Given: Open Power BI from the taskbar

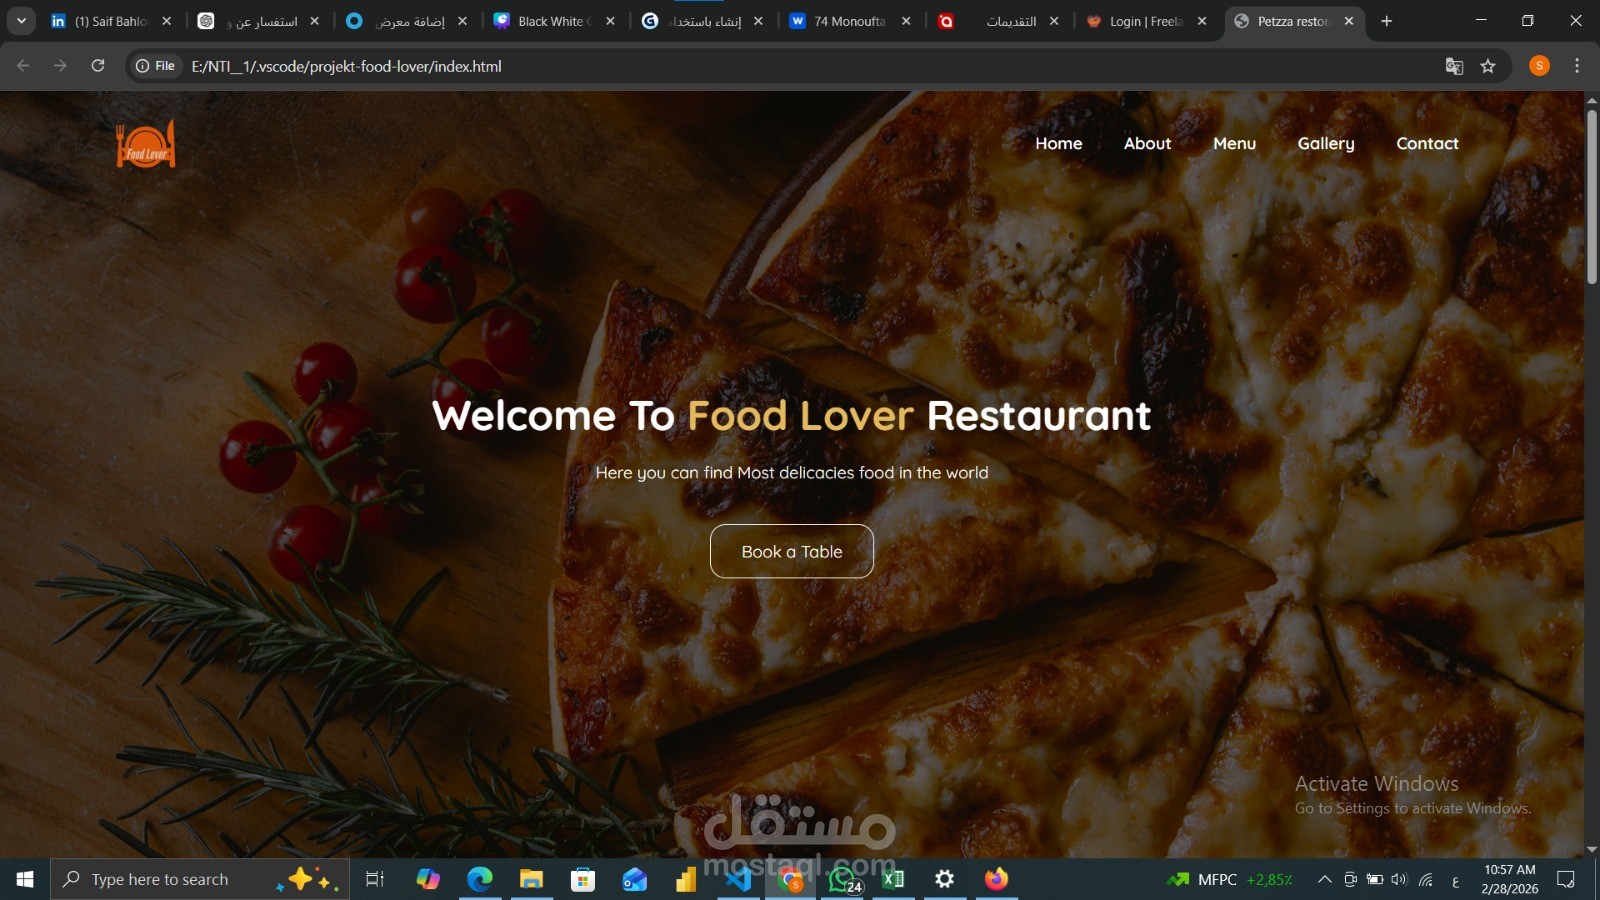Looking at the screenshot, I should pyautogui.click(x=686, y=879).
